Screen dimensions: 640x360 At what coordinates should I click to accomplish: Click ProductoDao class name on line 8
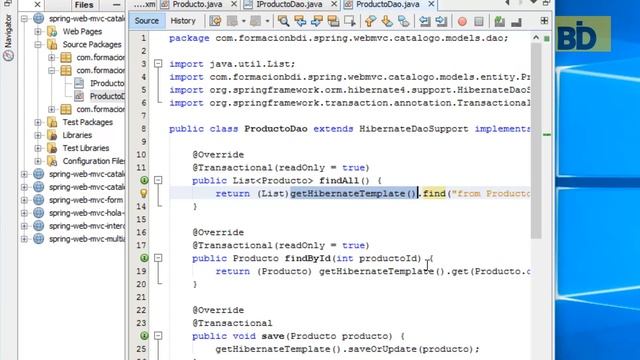pos(276,129)
